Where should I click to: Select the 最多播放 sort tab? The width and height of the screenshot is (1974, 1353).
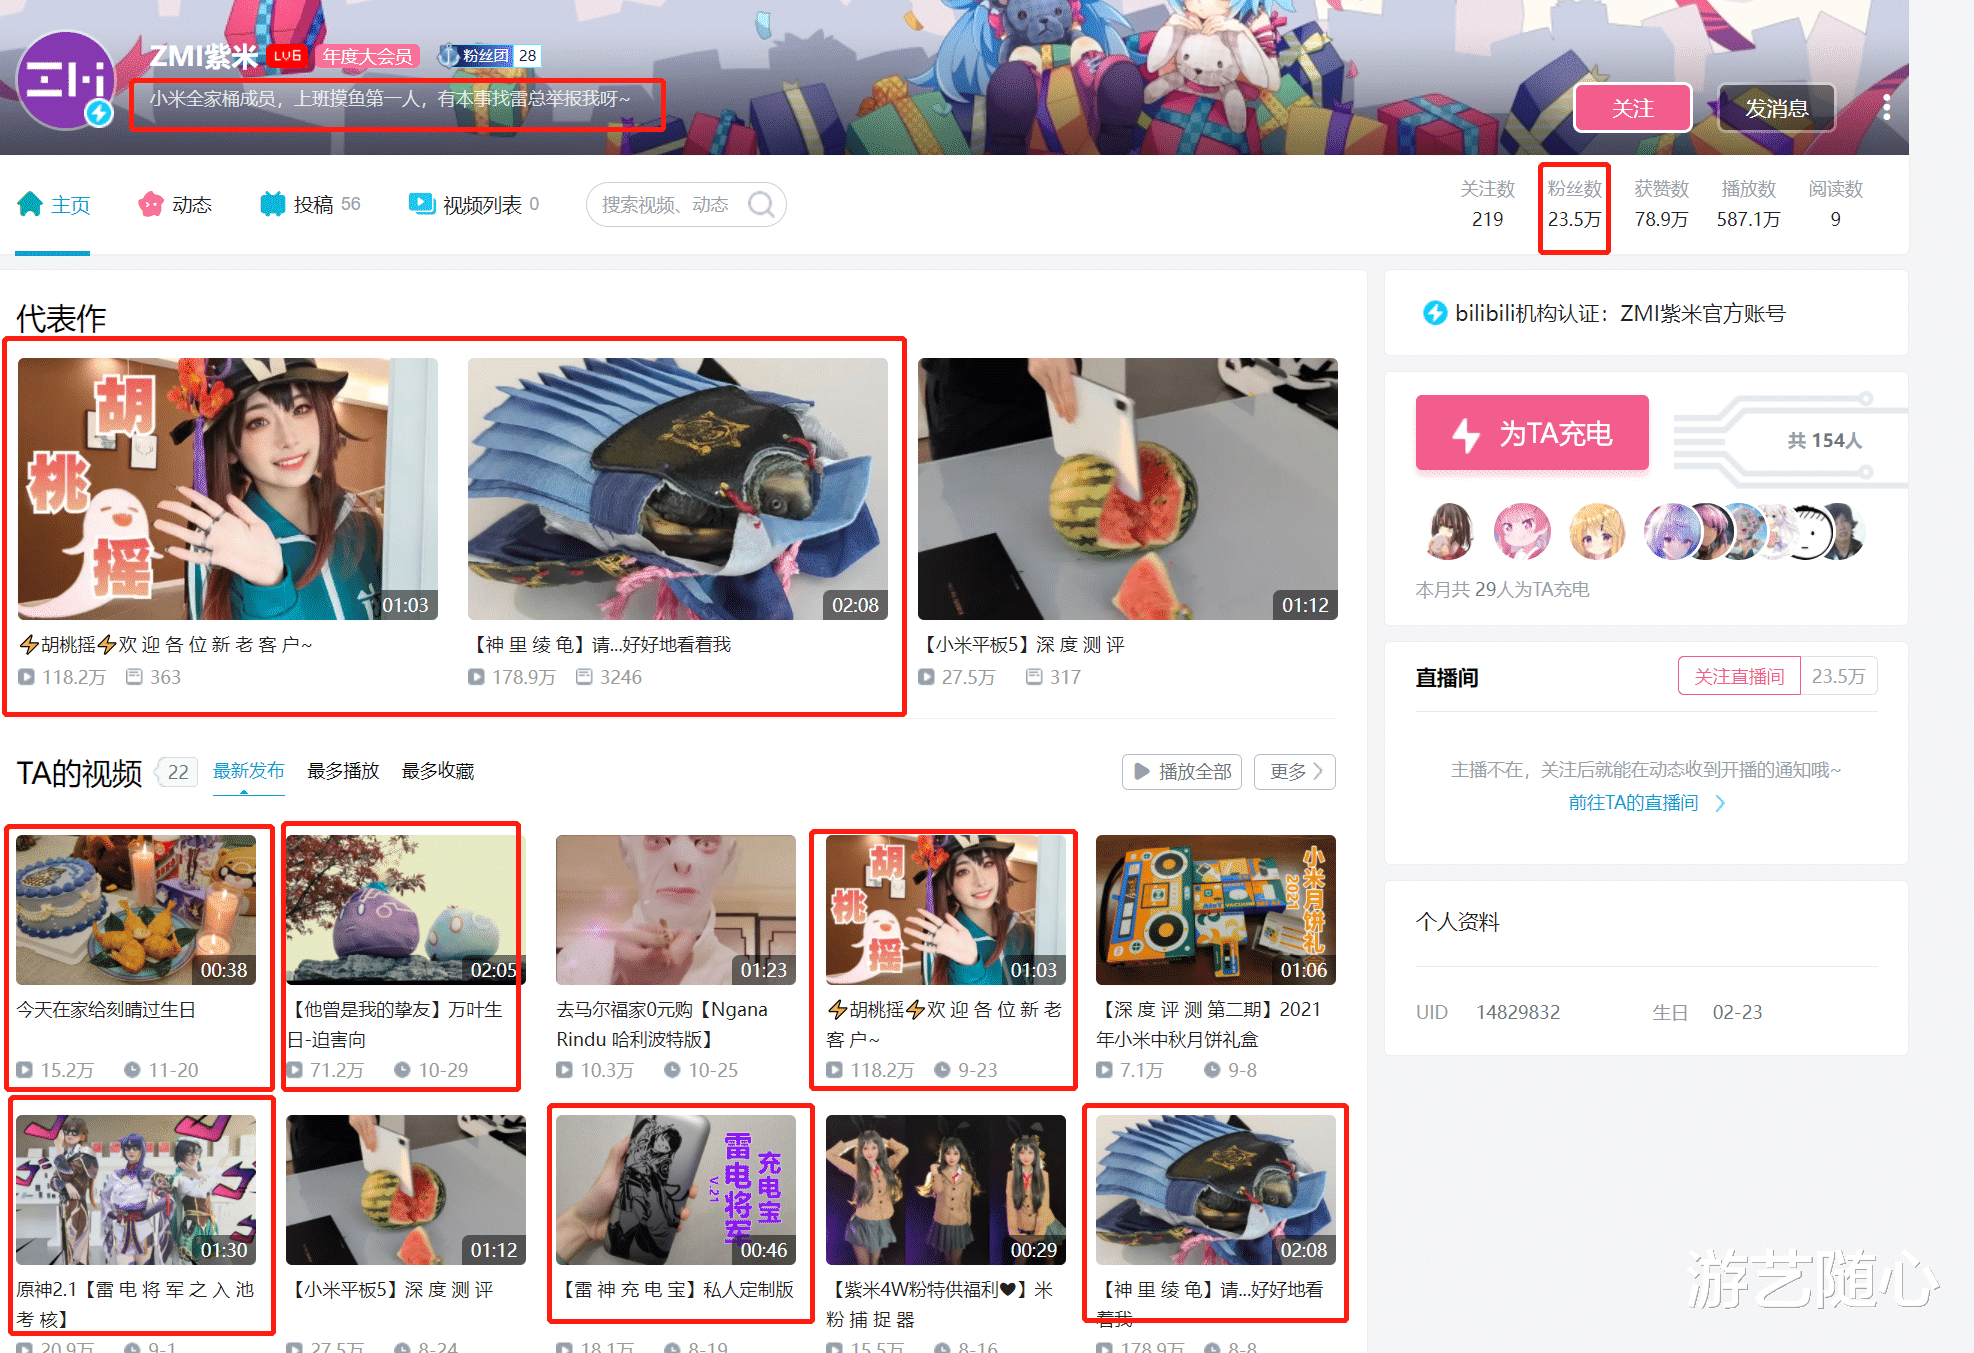343,771
